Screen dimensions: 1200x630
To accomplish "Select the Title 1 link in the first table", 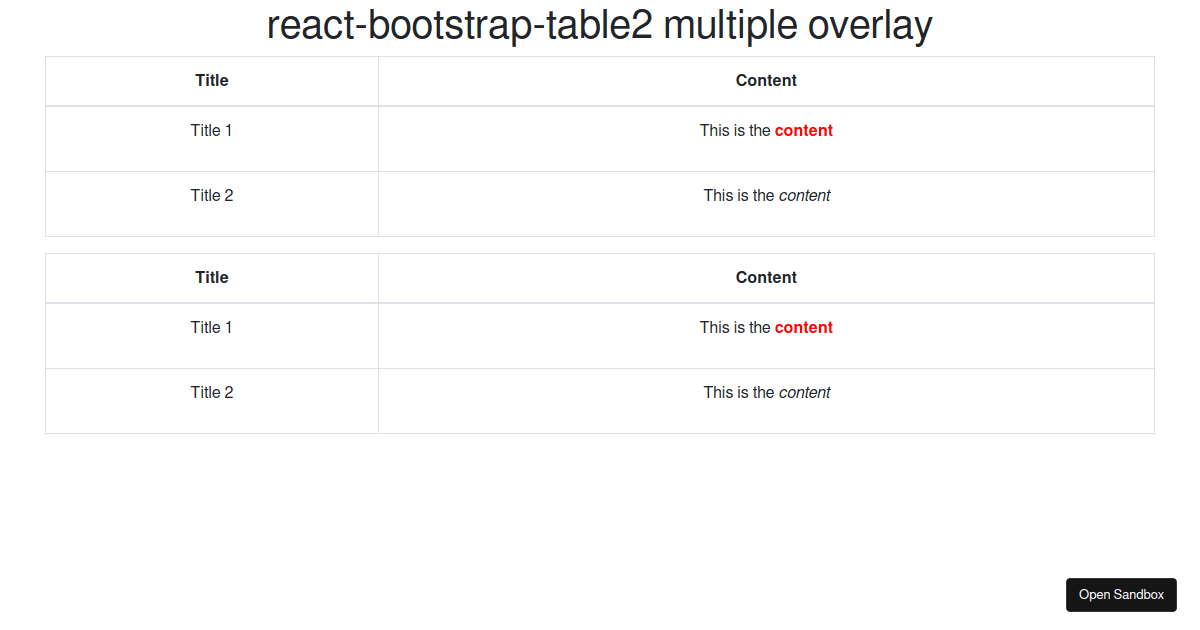I will pos(211,130).
